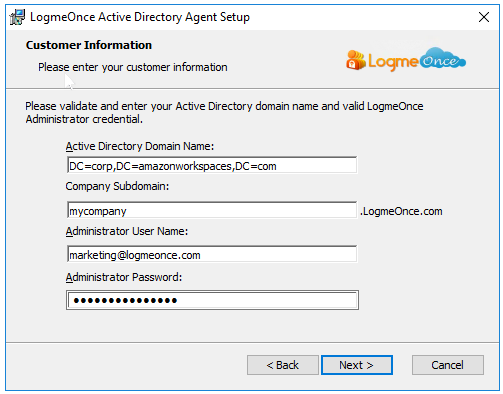The image size is (503, 394).
Task: Click the installer icon in the title bar
Action: [x=17, y=17]
